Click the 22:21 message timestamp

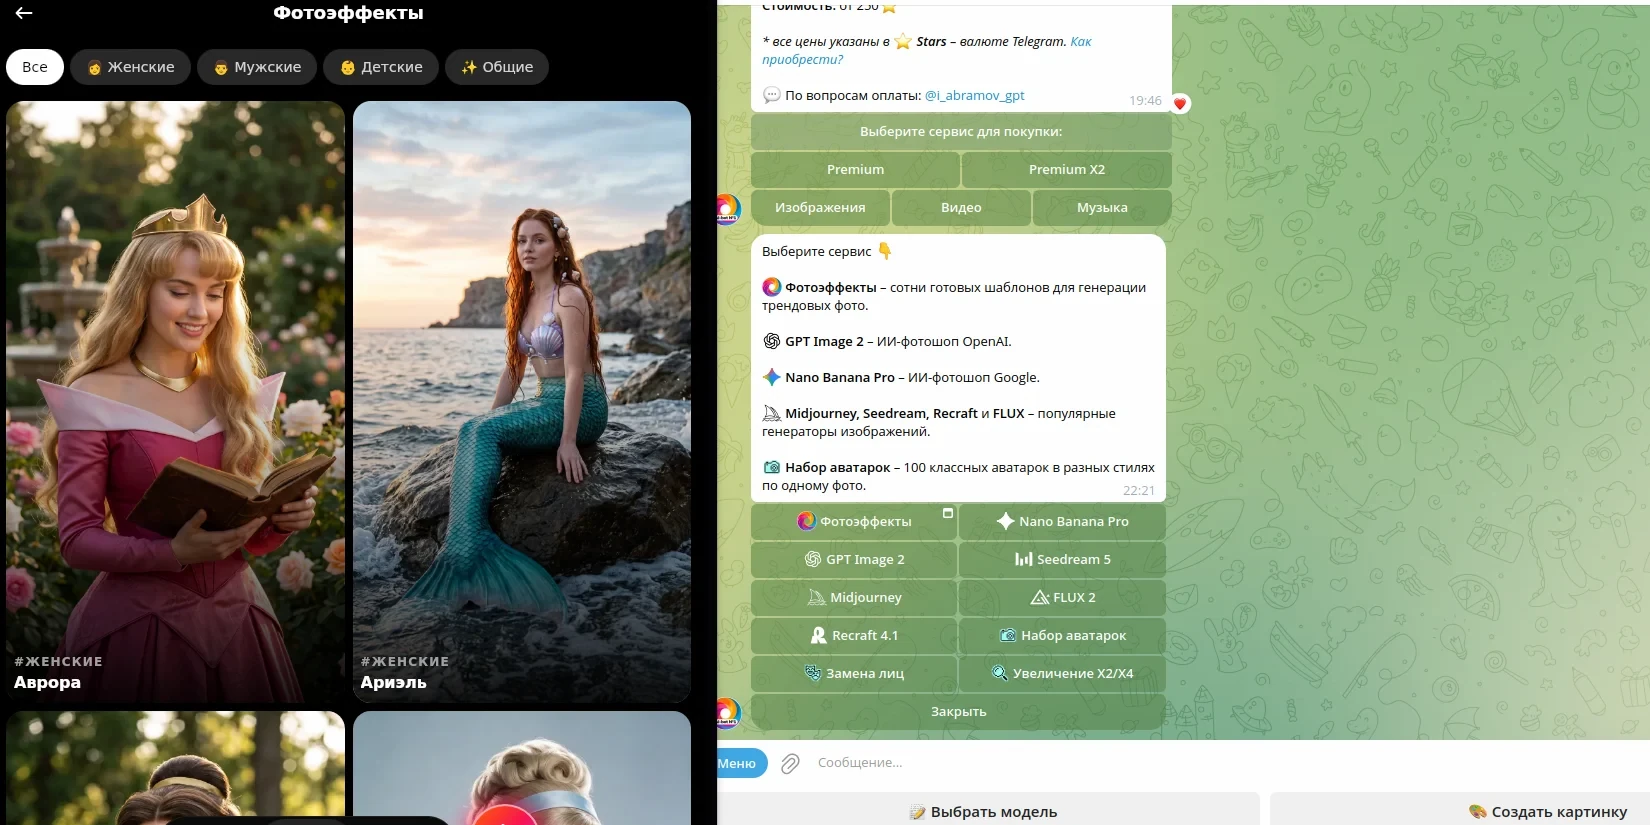pos(1138,490)
